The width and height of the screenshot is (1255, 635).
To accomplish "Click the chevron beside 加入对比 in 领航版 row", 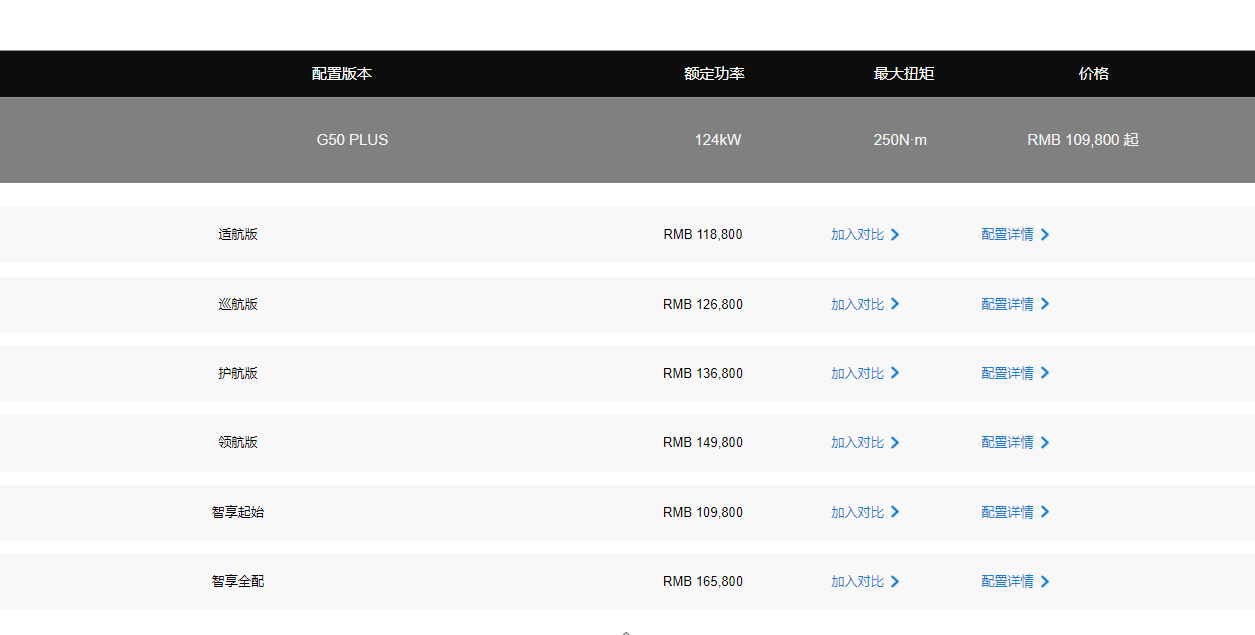I will (895, 443).
